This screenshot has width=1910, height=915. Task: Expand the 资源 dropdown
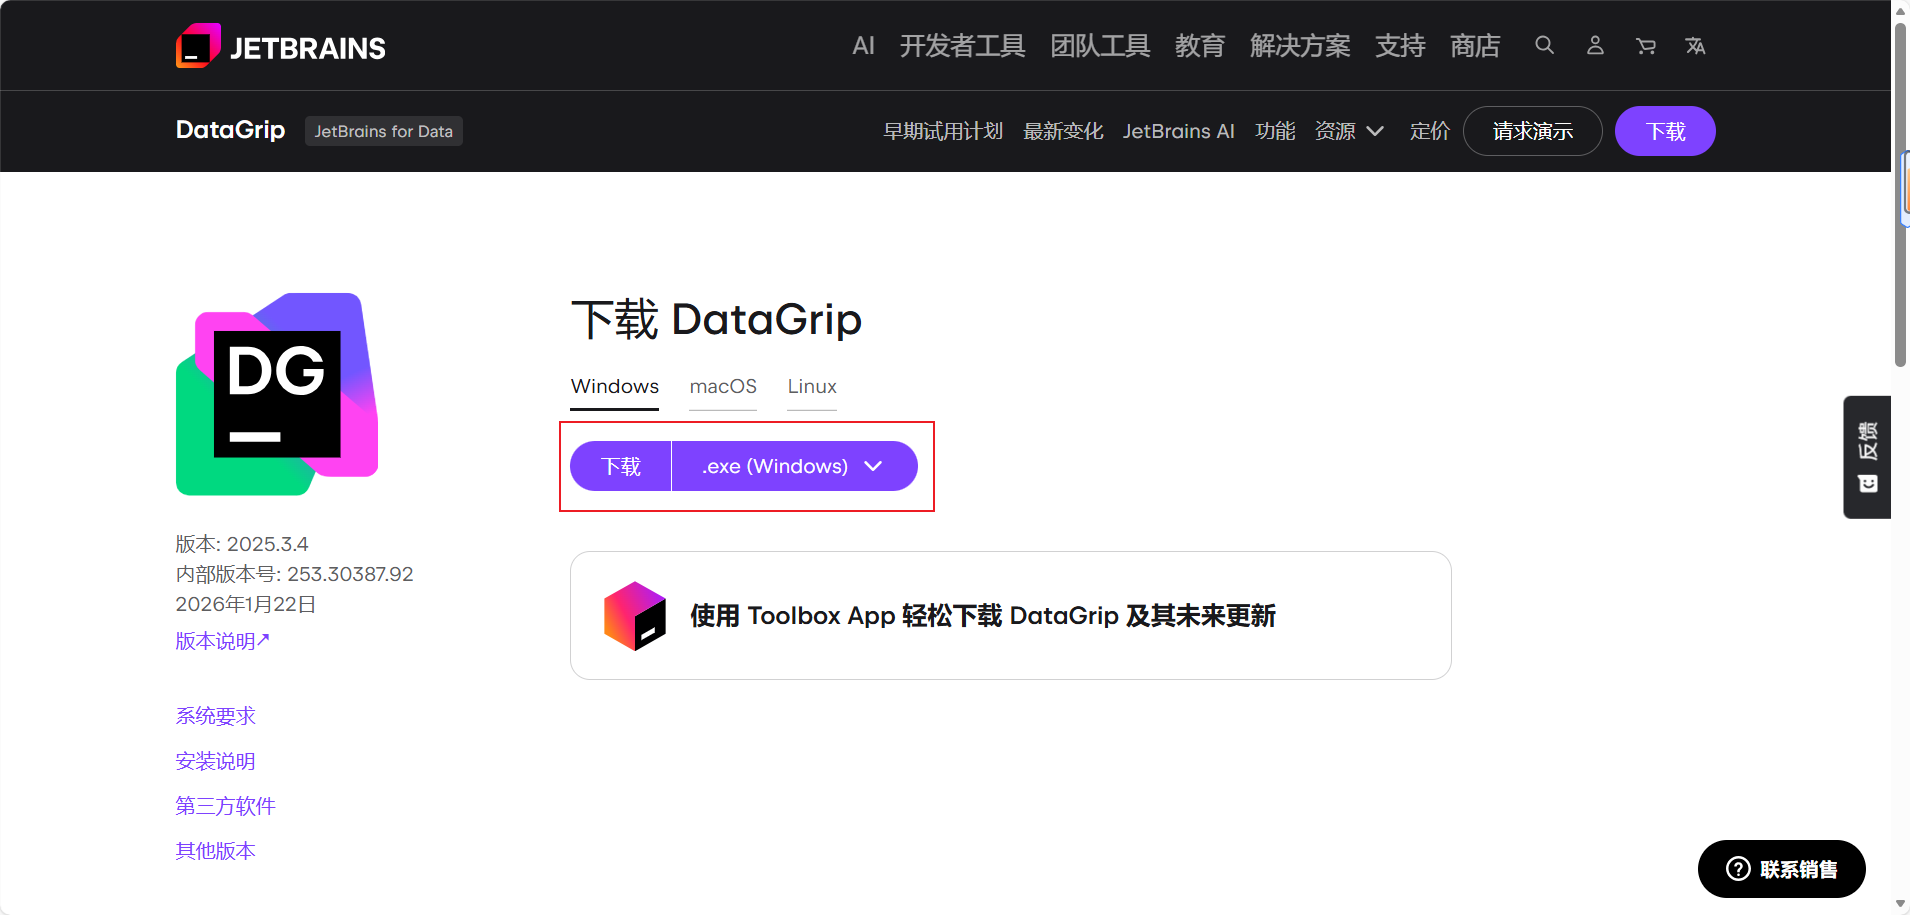pyautogui.click(x=1349, y=131)
